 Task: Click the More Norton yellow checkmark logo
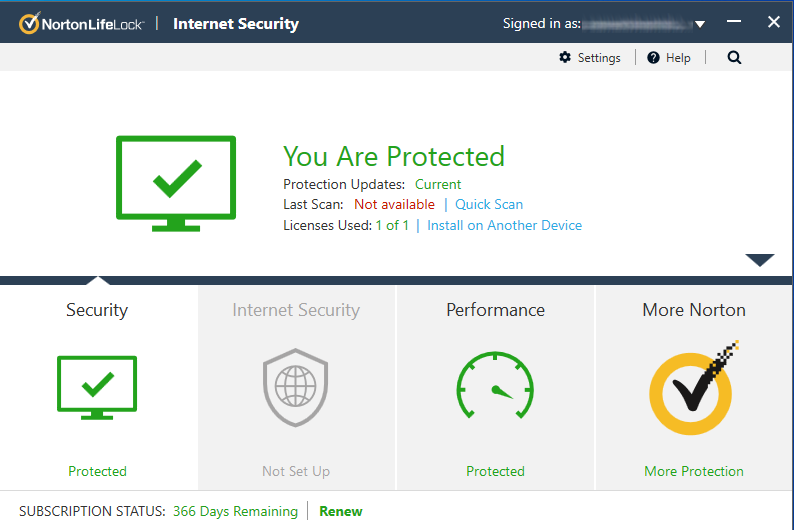pos(694,386)
